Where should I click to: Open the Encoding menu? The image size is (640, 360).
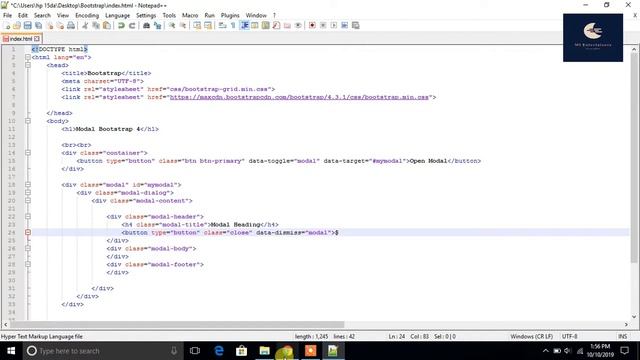click(87, 15)
